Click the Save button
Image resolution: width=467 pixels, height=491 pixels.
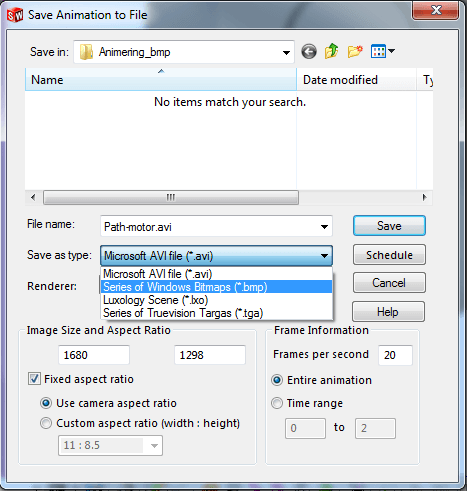pyautogui.click(x=389, y=226)
